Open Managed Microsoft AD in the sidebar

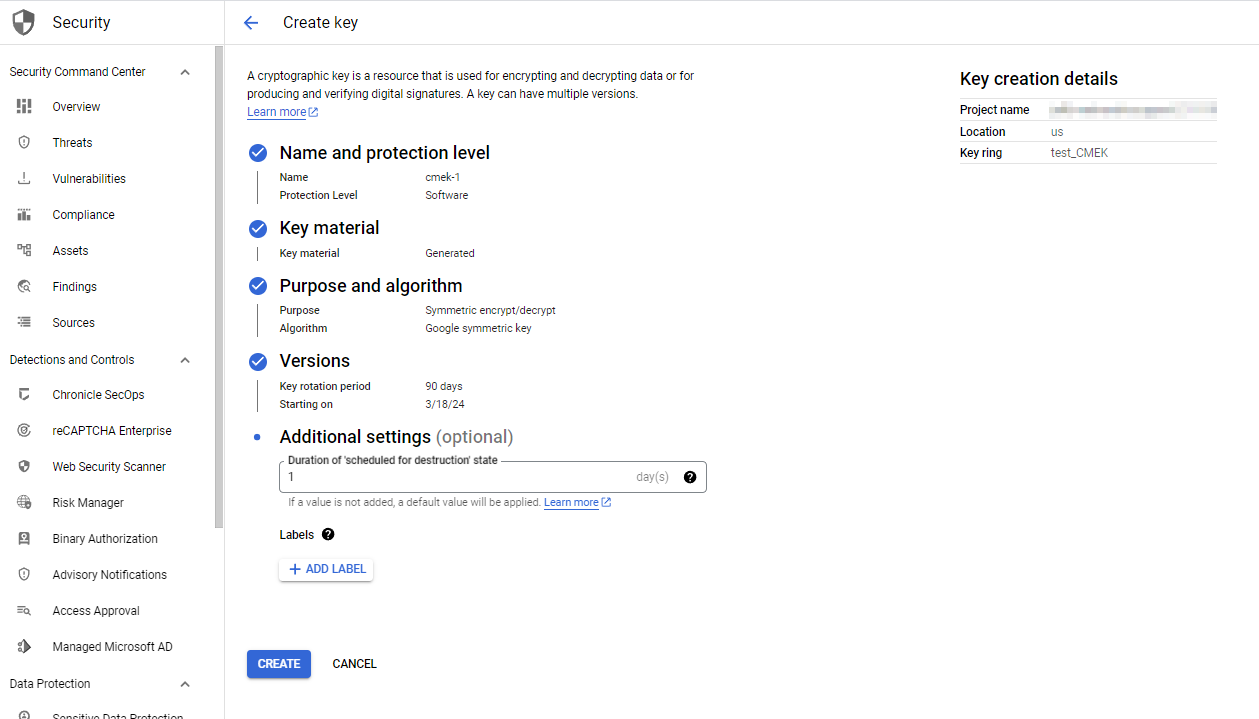click(x=113, y=647)
